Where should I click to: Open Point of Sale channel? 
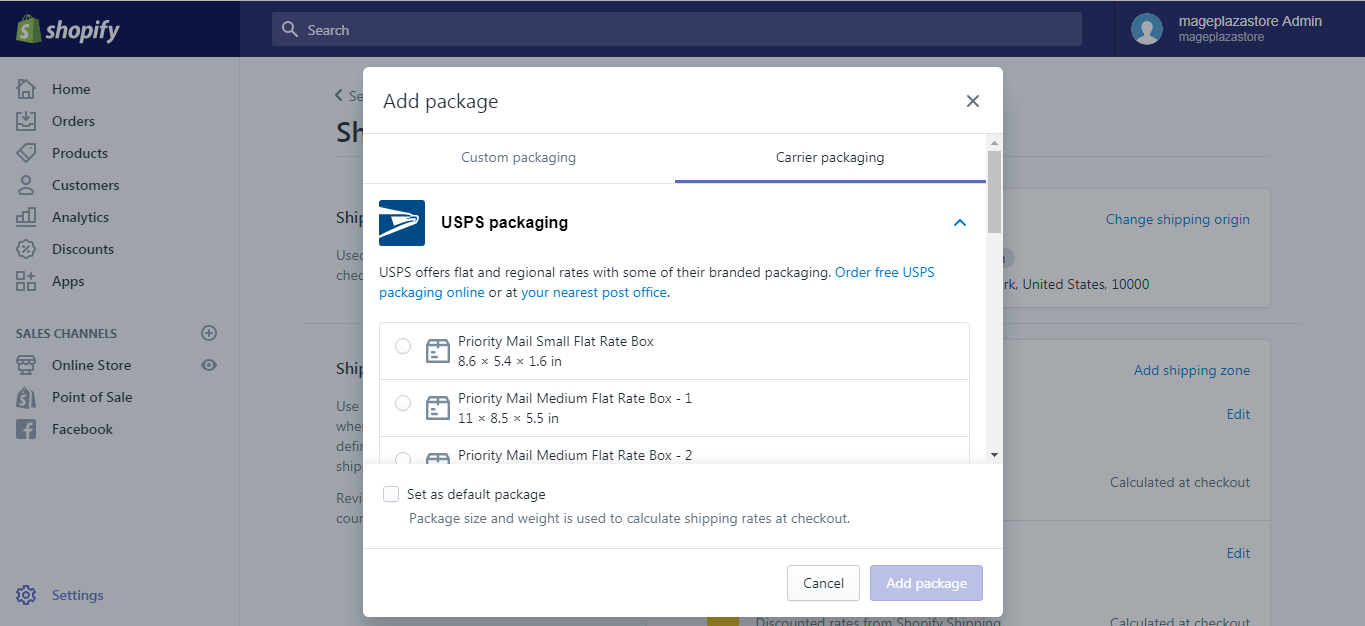pos(92,397)
